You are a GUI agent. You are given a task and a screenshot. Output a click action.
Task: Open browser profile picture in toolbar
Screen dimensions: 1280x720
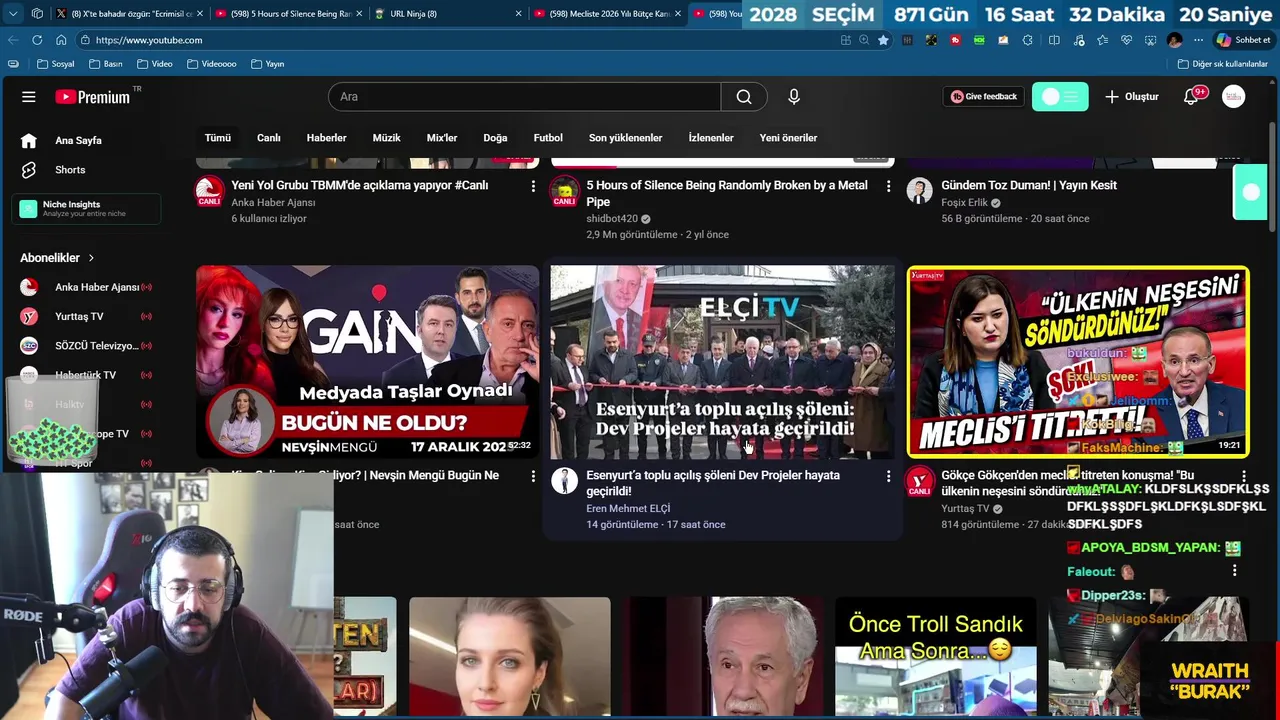[1174, 40]
